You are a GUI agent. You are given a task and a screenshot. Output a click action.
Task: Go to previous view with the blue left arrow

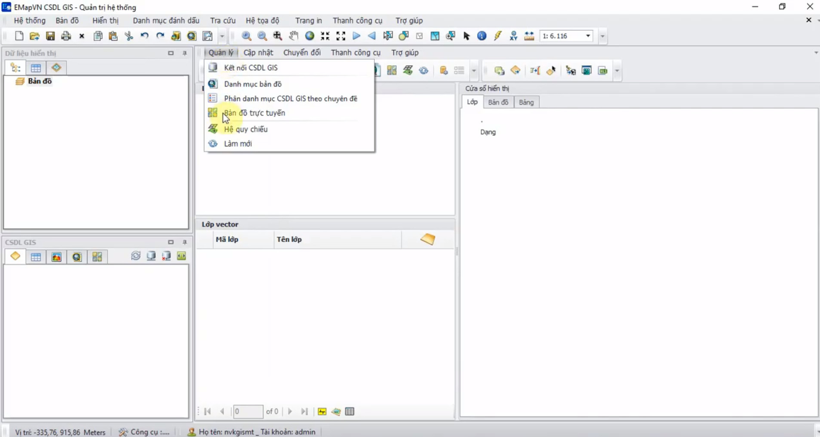point(372,36)
